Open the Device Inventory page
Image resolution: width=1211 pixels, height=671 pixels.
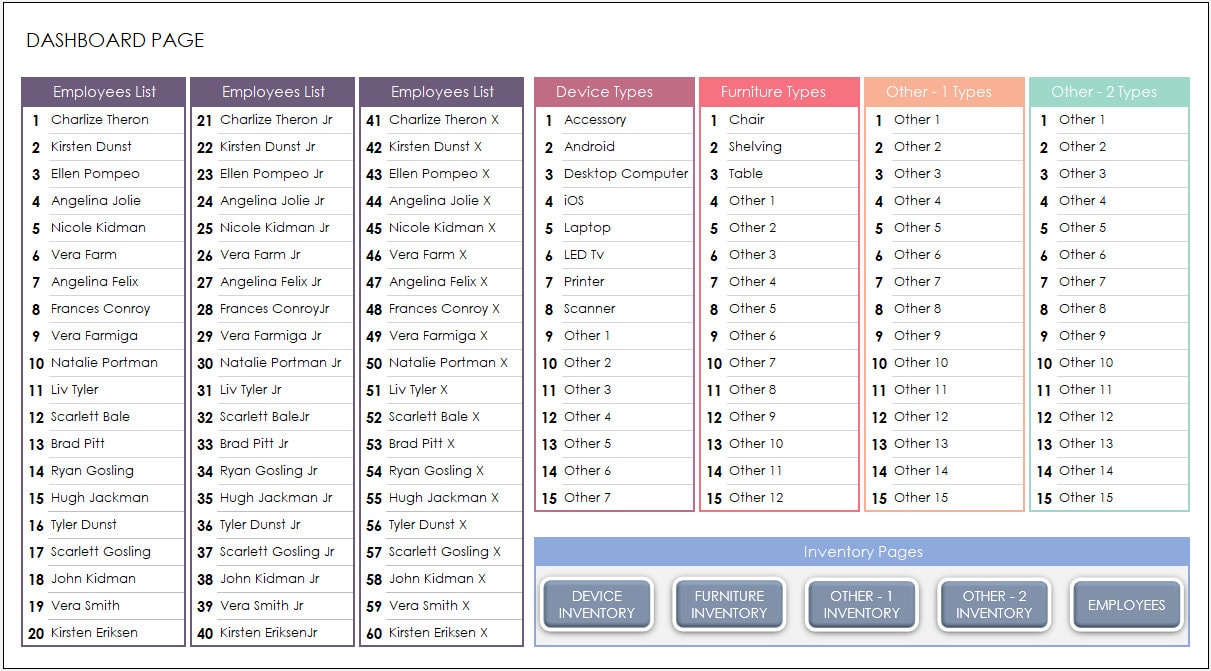coord(596,603)
